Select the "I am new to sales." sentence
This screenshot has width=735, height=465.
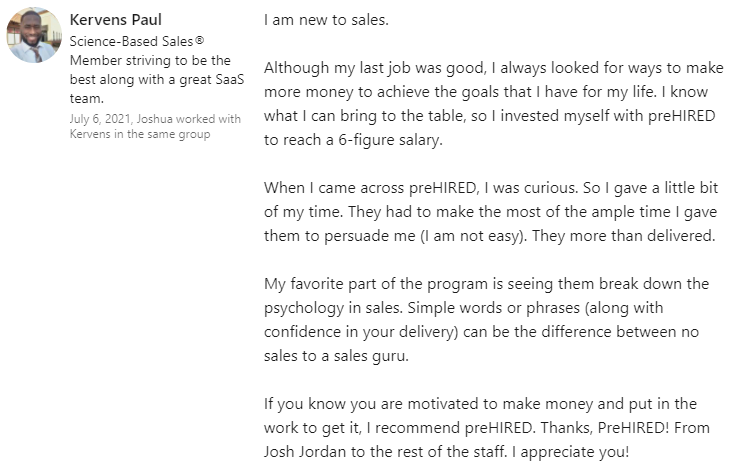click(326, 20)
